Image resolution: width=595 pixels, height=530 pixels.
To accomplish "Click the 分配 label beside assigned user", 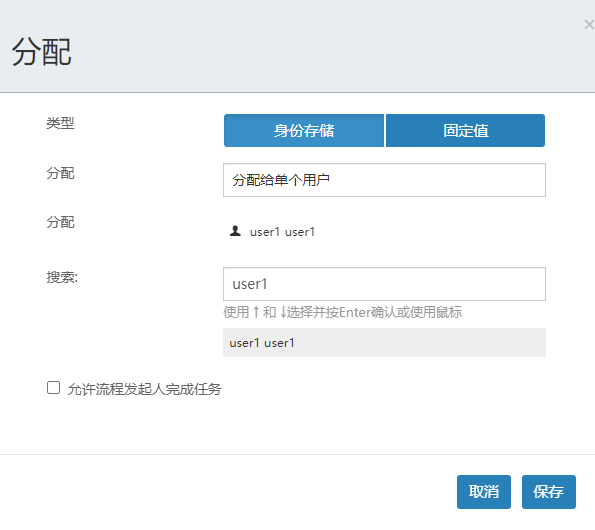I will coord(60,222).
